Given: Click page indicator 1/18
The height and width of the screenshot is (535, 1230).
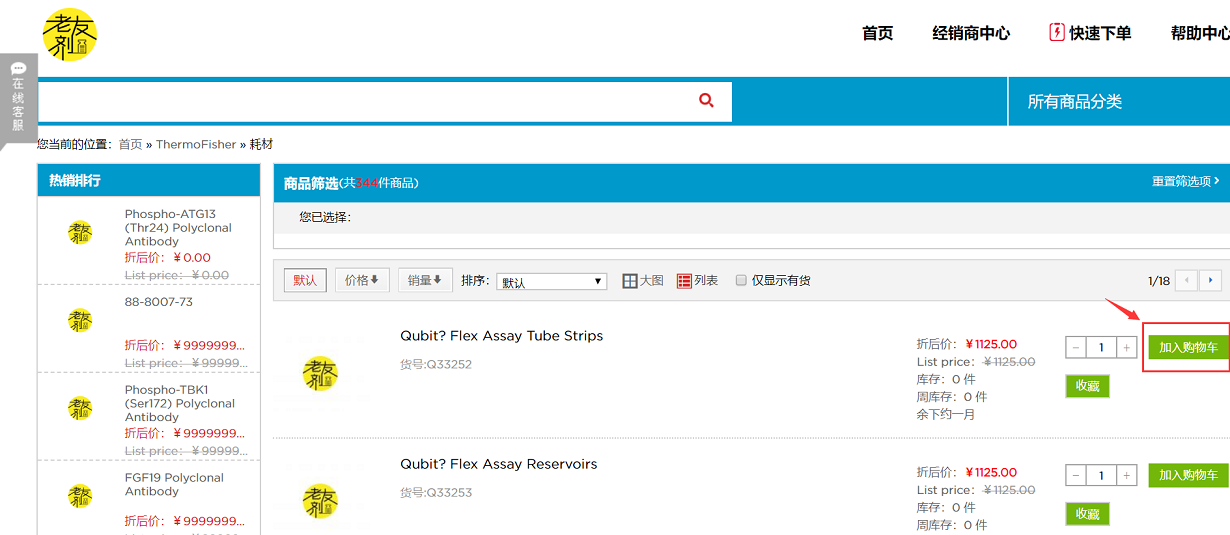Looking at the screenshot, I should click(1159, 281).
